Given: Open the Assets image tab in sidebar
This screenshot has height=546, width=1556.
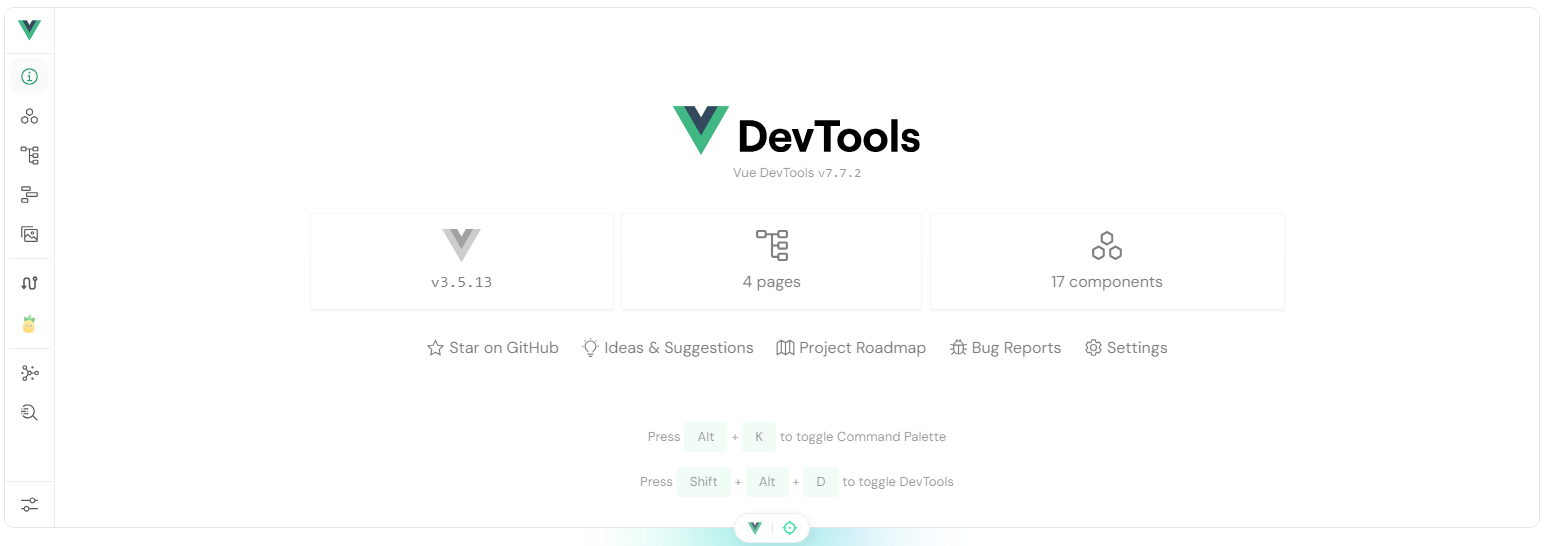Looking at the screenshot, I should pyautogui.click(x=30, y=234).
